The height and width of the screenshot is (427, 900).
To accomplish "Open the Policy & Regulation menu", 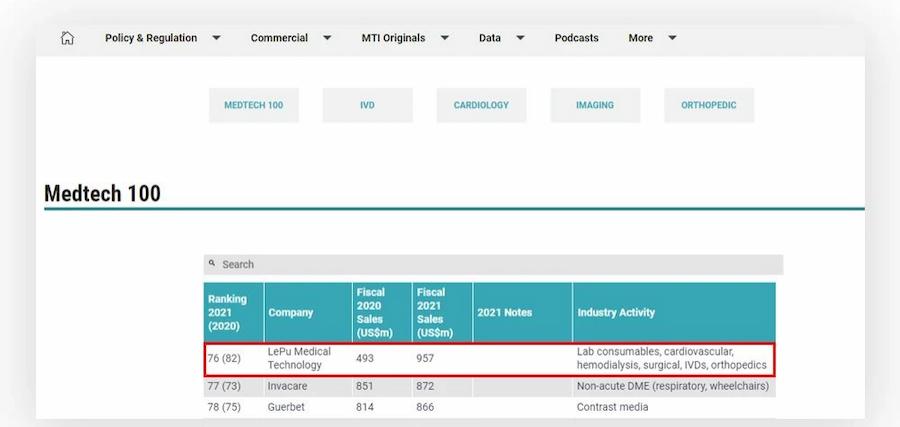I will tap(151, 38).
